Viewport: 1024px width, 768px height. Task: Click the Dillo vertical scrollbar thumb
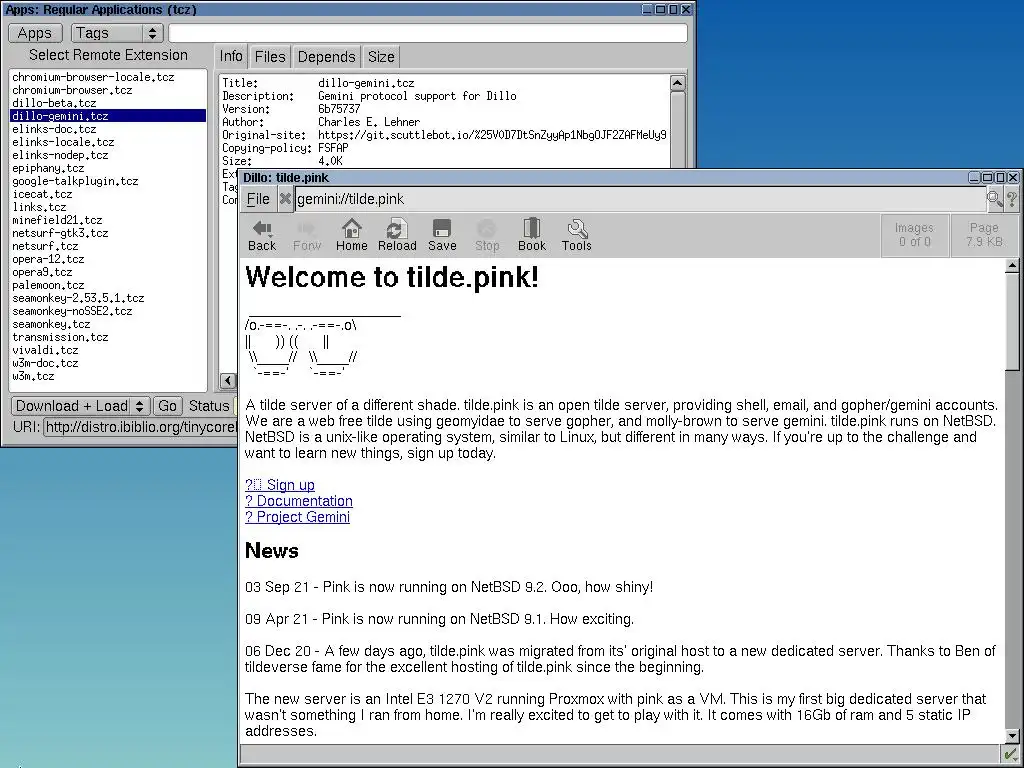(1012, 322)
